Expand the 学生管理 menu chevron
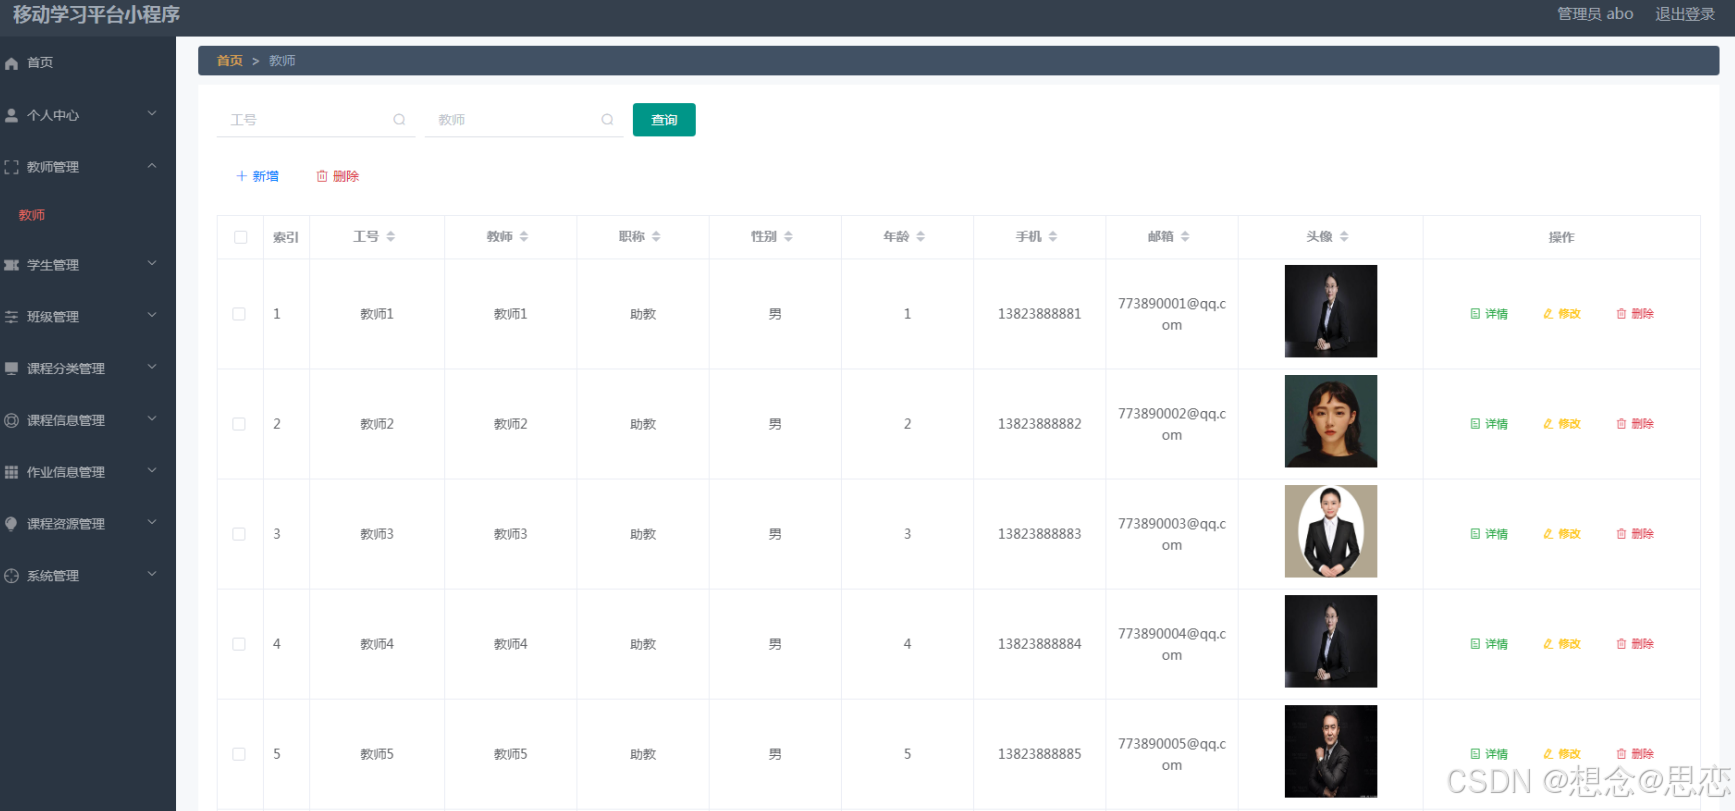 (x=152, y=264)
